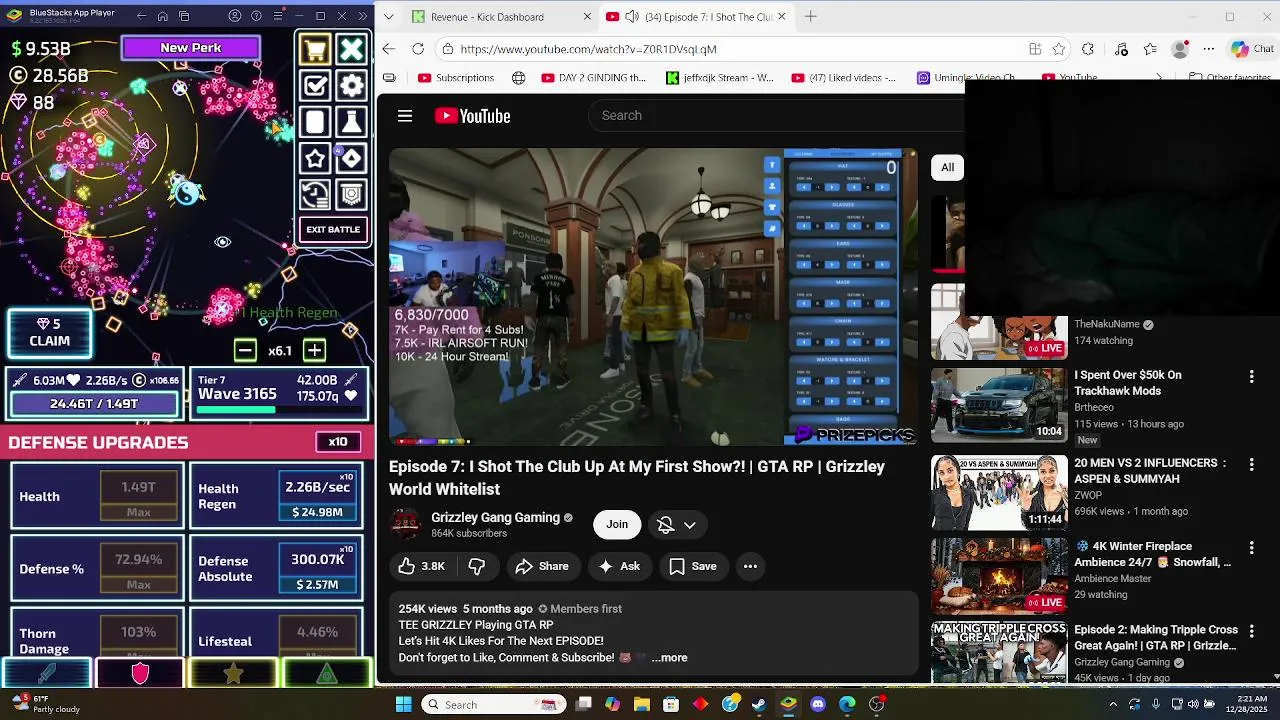Select the star utility upgrades tab
Viewport: 1280px width, 720px height.
tap(233, 674)
